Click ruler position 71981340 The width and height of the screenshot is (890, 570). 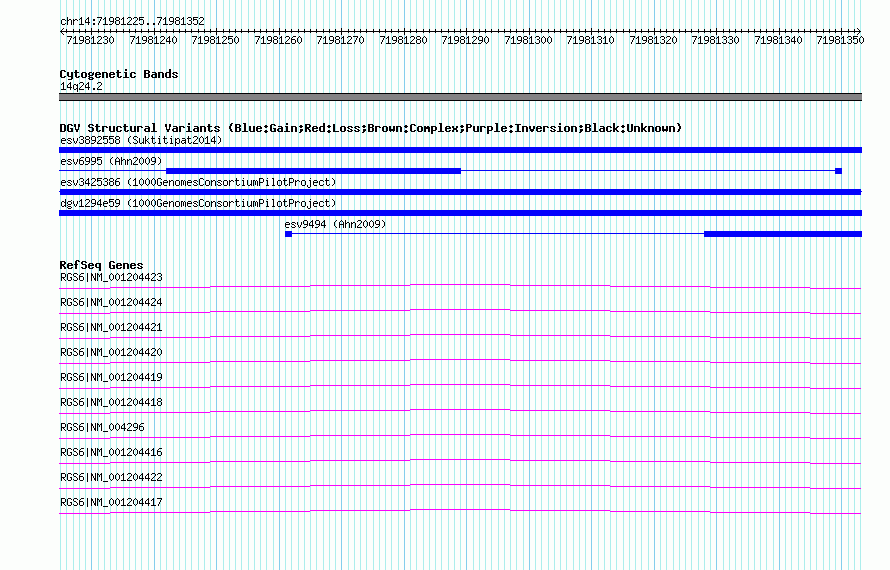click(778, 40)
